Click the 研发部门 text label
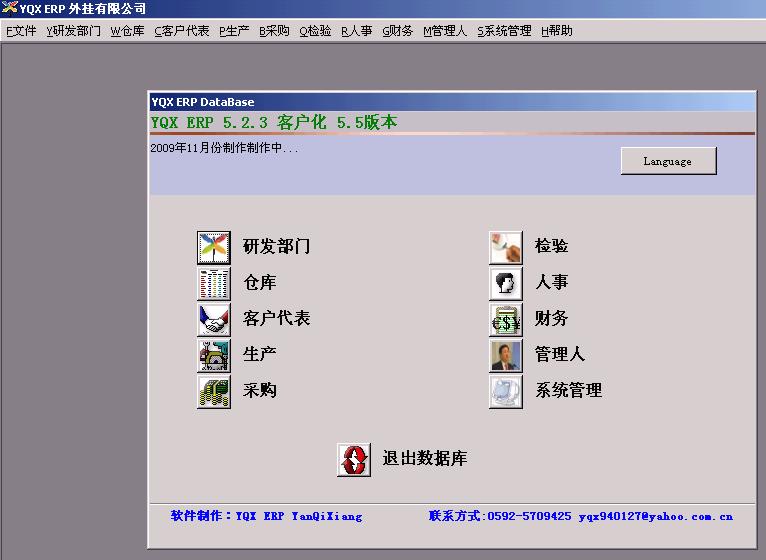766x560 pixels. tap(277, 246)
